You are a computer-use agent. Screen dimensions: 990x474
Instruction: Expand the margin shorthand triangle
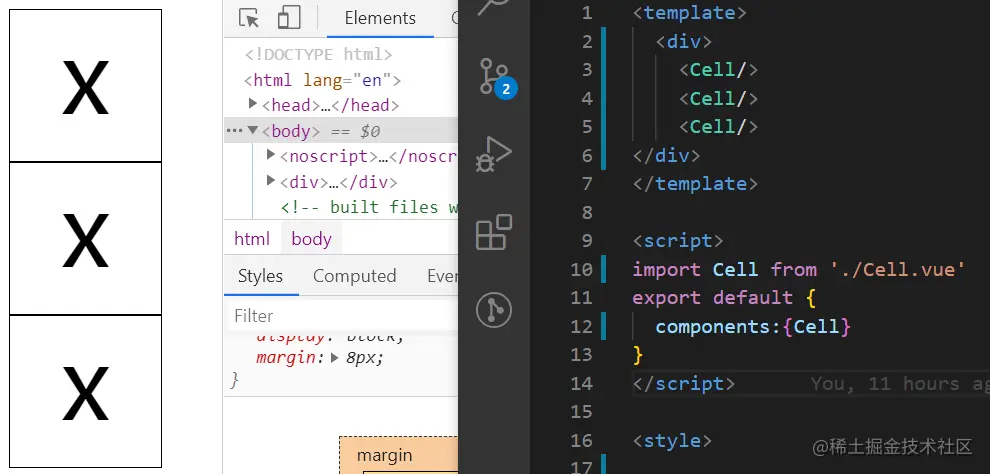coord(337,358)
